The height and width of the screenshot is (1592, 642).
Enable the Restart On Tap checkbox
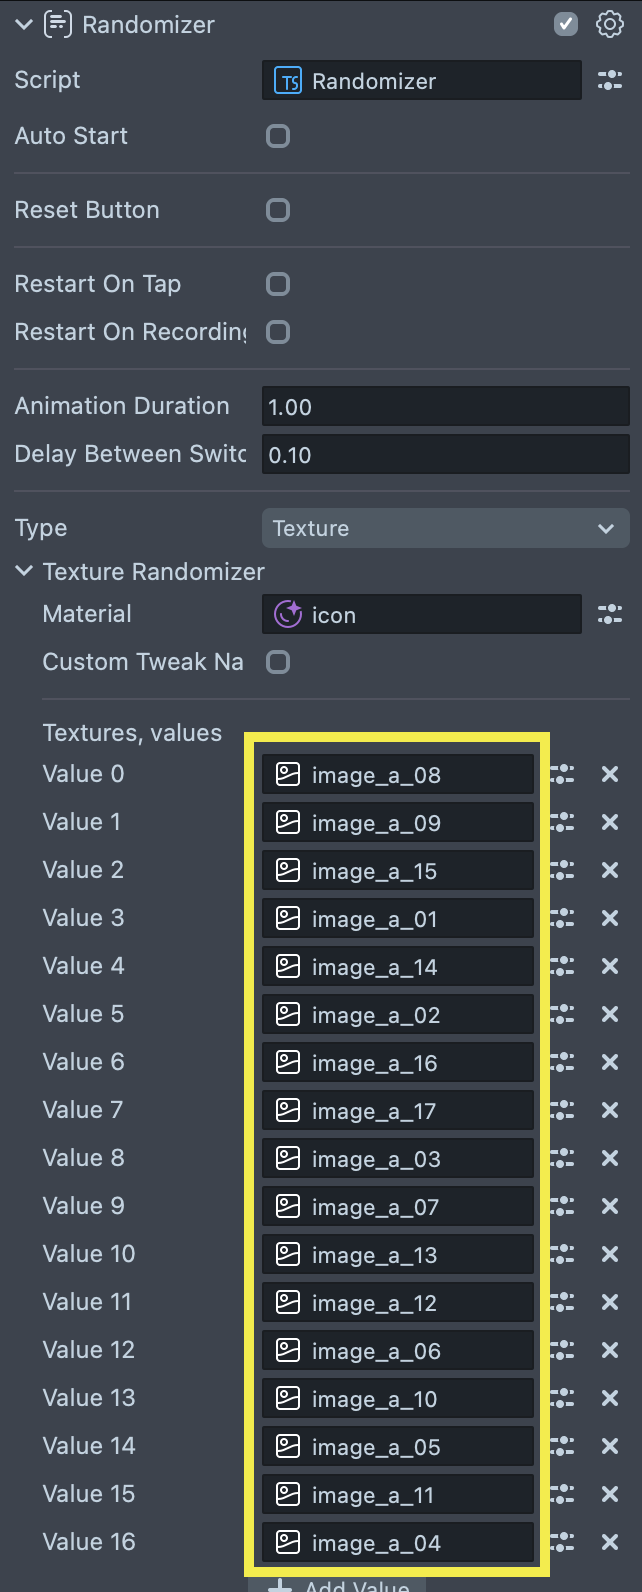(278, 284)
